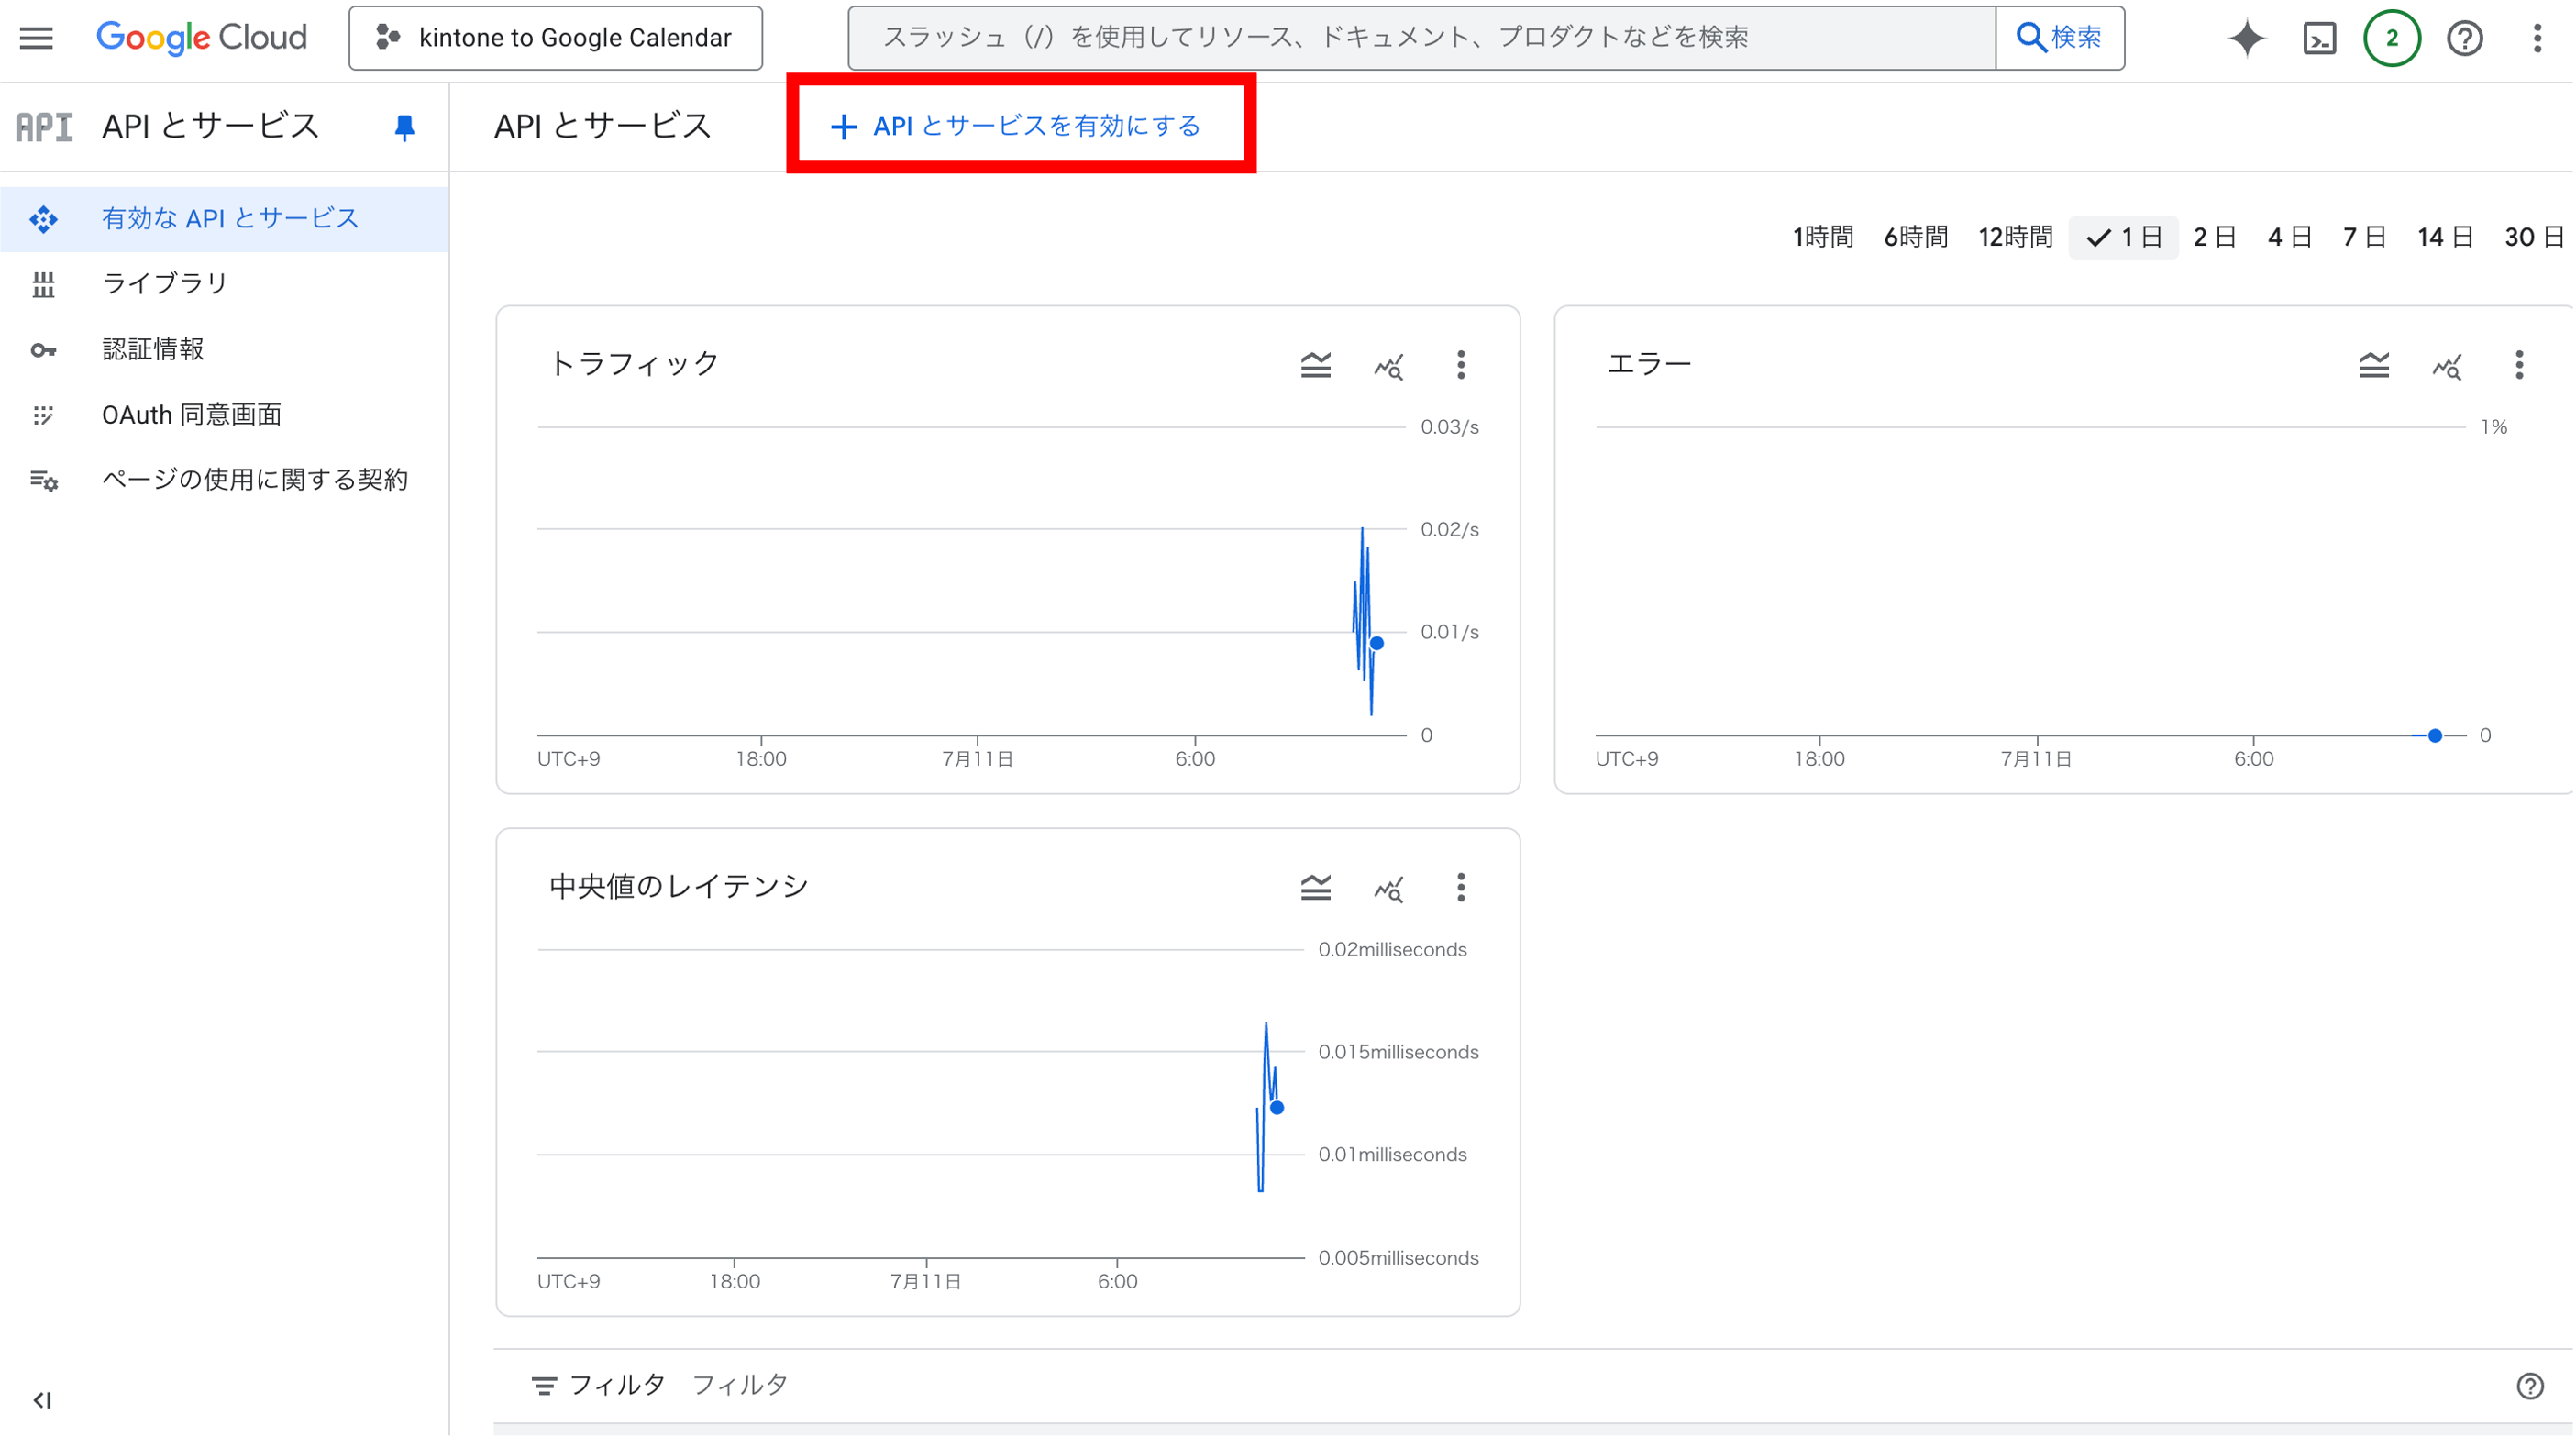
Task: Toggle legend on トラフィック chart
Action: point(1316,365)
